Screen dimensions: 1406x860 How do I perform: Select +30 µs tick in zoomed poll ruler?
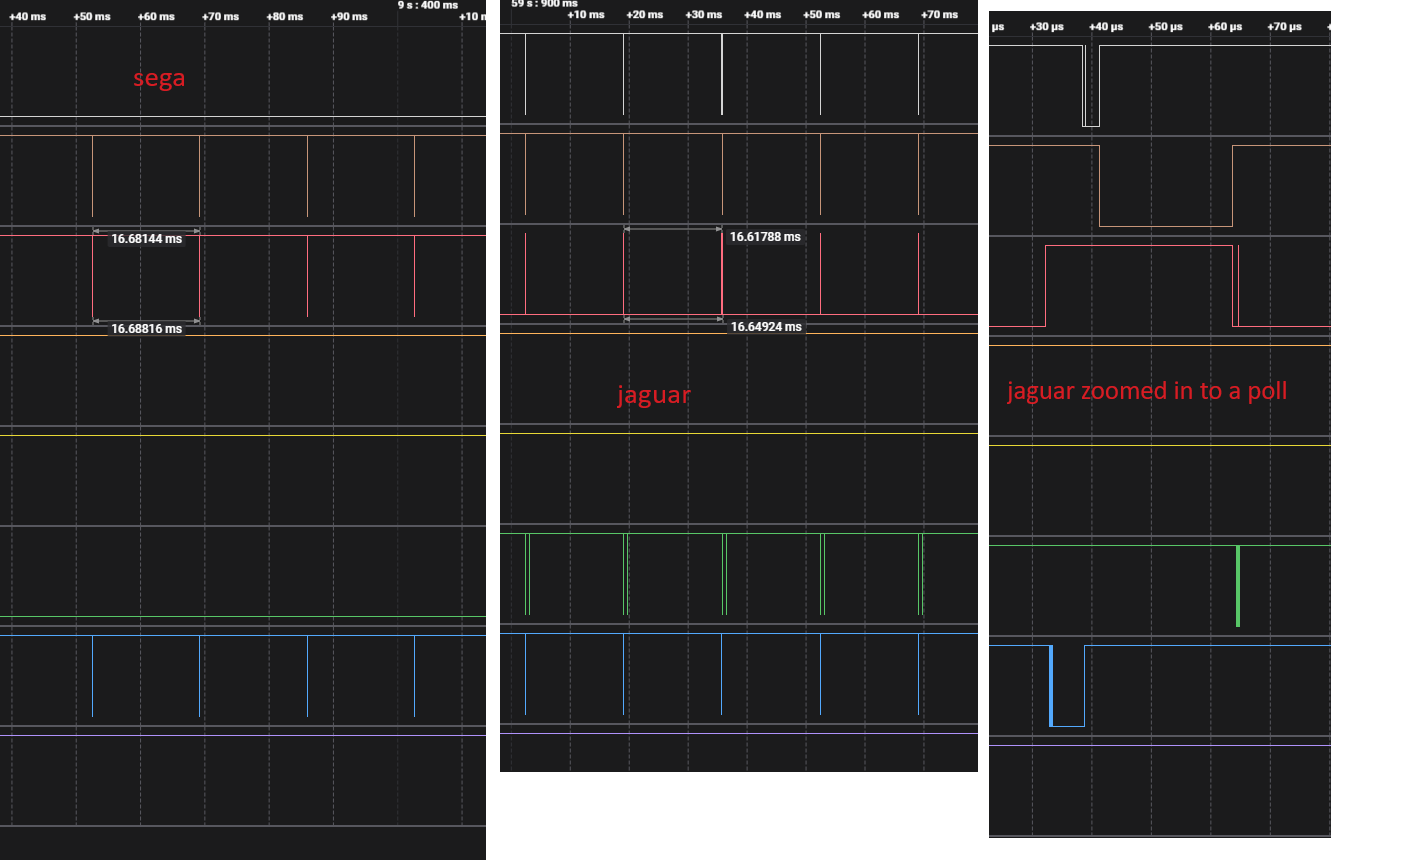coord(1047,27)
